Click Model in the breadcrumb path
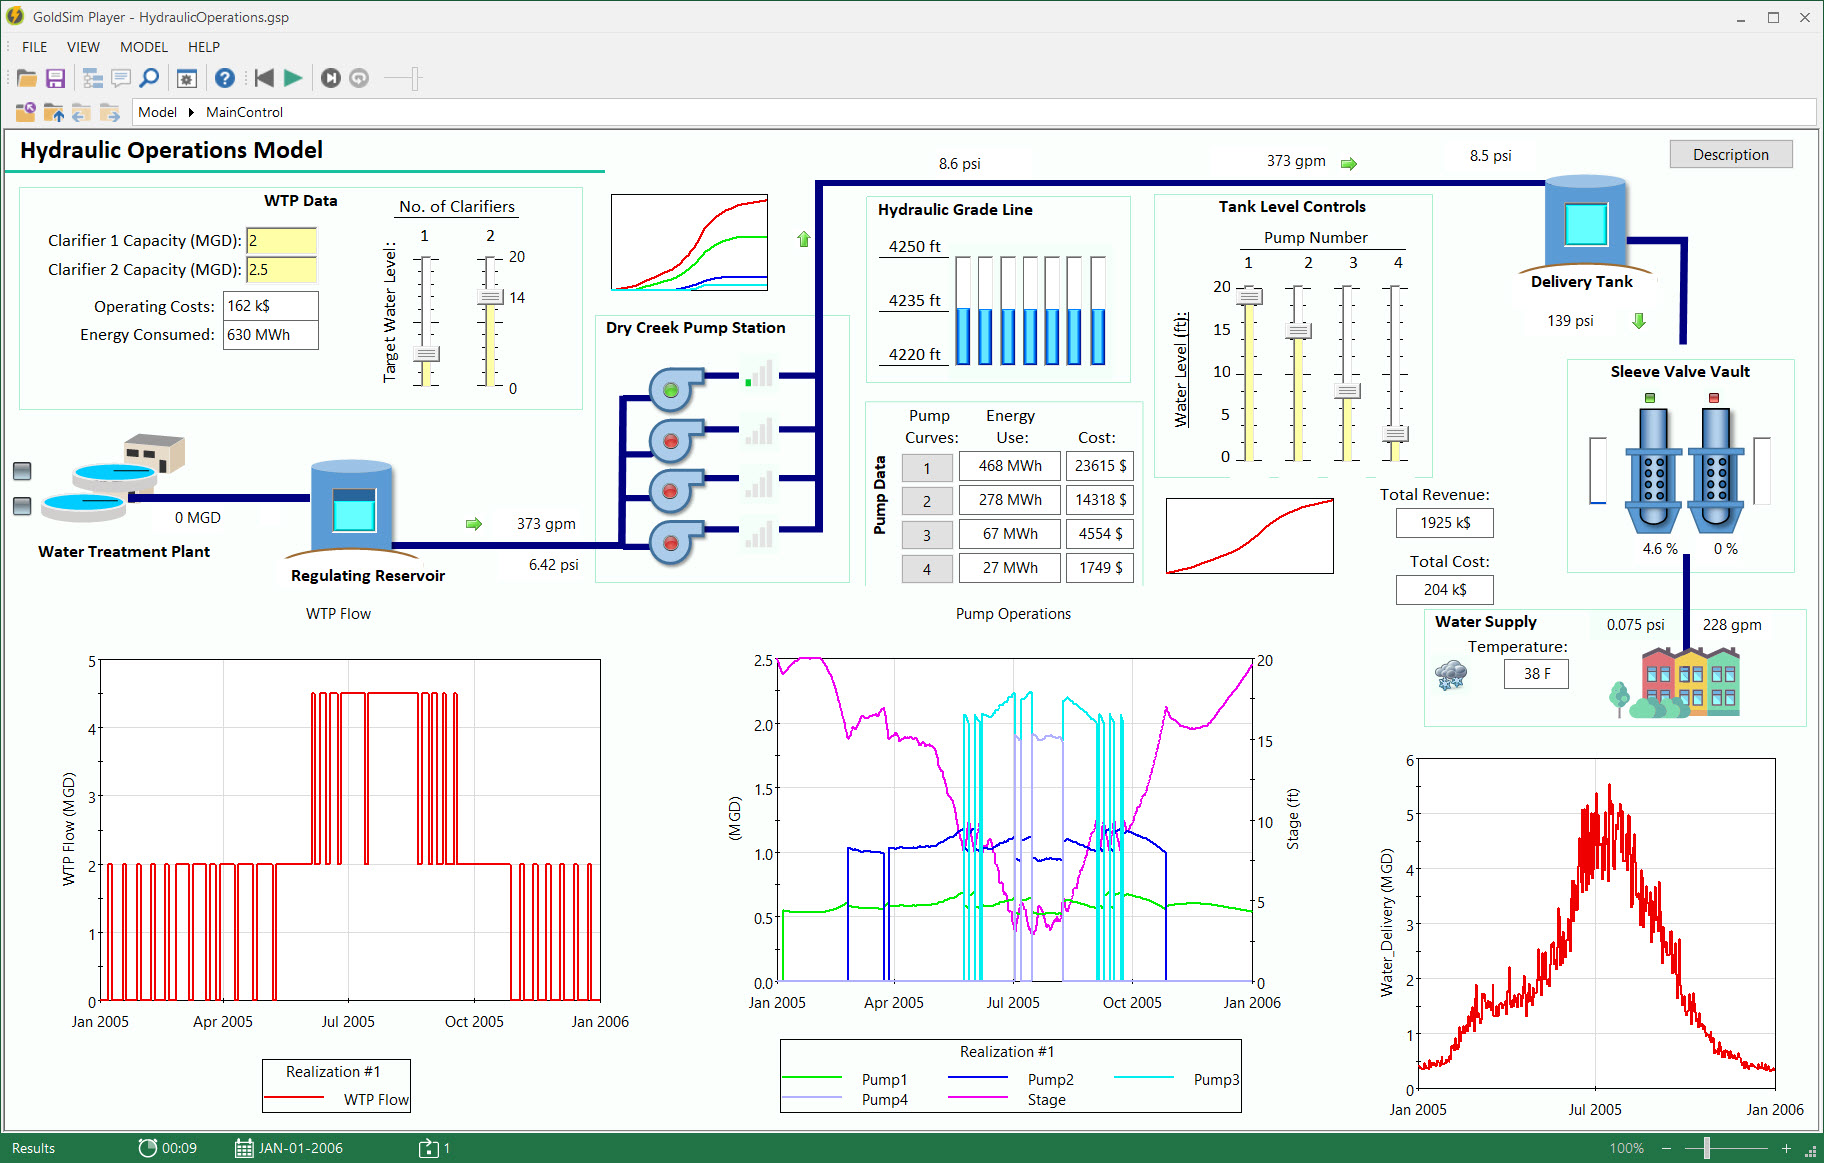The width and height of the screenshot is (1824, 1163). point(157,112)
